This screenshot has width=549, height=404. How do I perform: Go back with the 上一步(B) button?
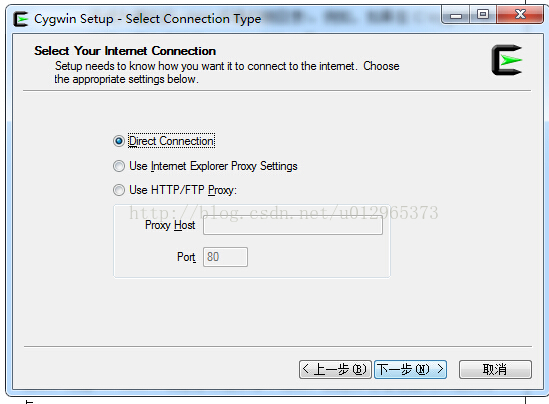335,369
